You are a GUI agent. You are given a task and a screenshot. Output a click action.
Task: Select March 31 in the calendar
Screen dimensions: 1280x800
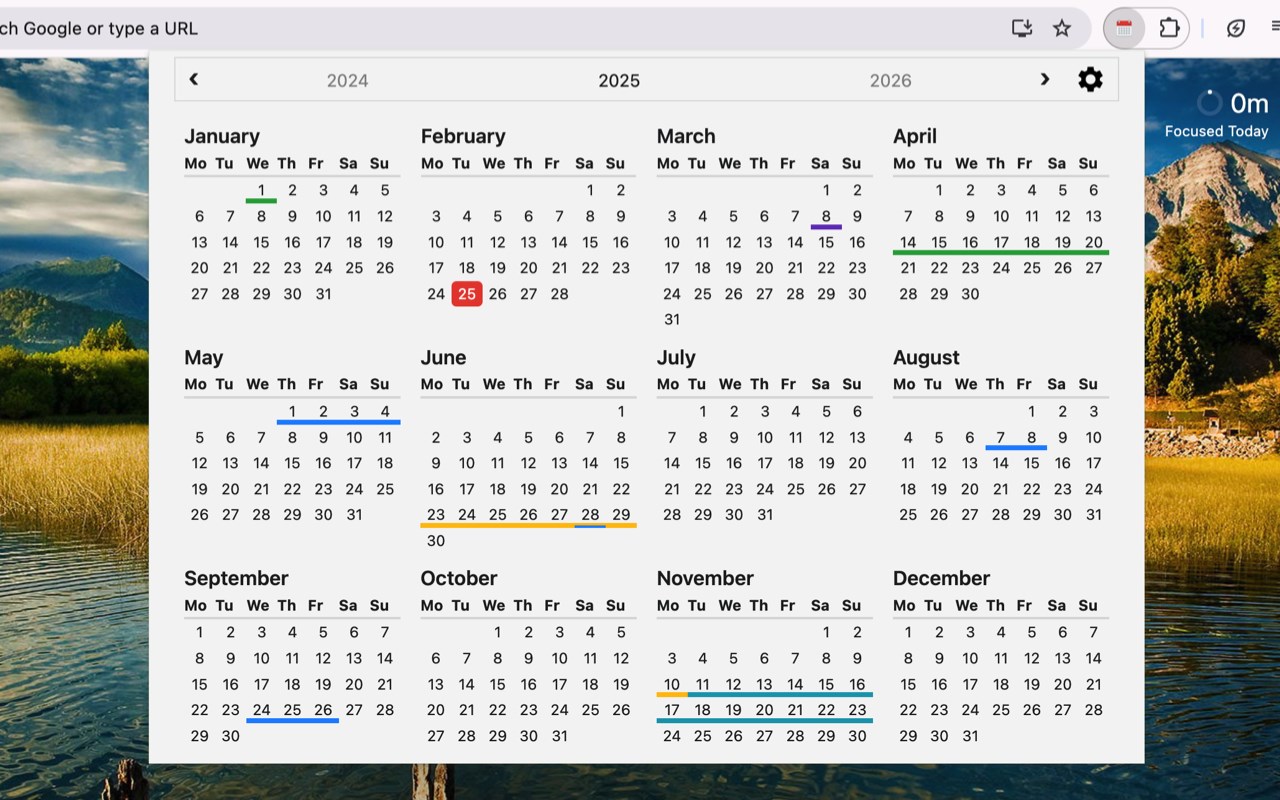click(x=672, y=320)
